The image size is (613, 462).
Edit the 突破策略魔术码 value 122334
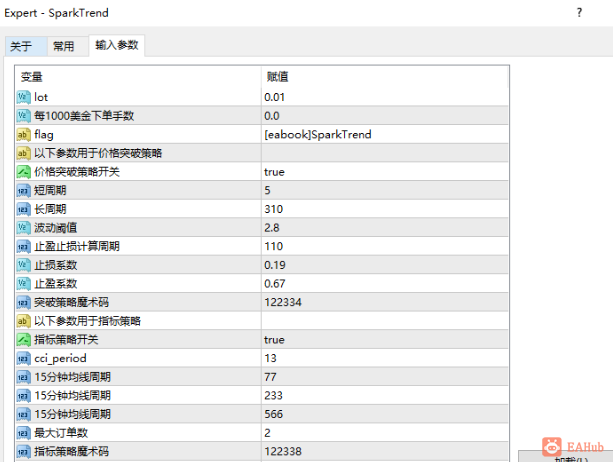pos(385,302)
